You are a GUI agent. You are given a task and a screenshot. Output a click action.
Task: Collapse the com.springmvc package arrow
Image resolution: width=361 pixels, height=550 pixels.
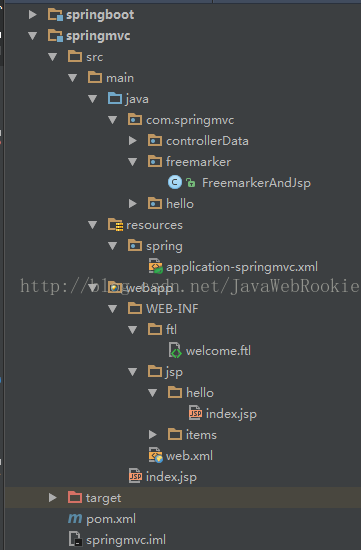click(113, 120)
